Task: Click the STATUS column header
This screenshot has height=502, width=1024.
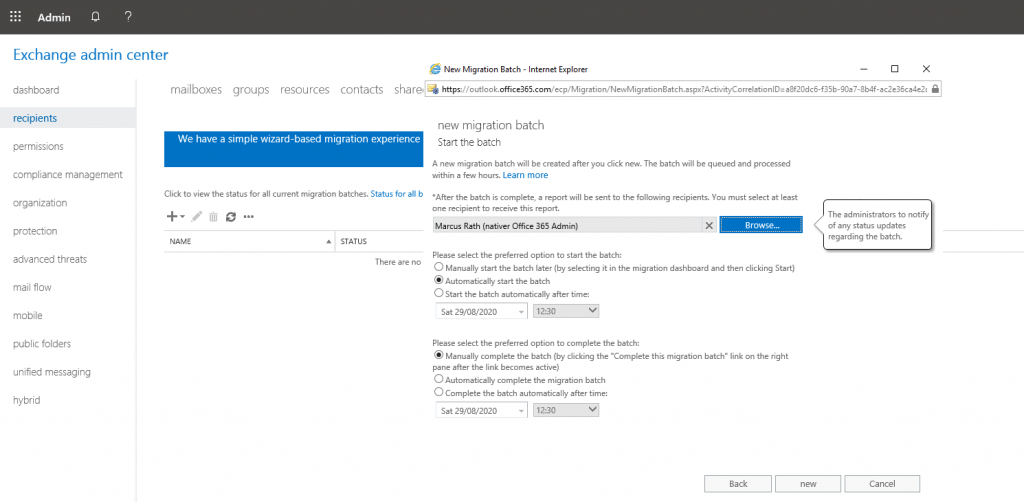Action: click(x=353, y=242)
